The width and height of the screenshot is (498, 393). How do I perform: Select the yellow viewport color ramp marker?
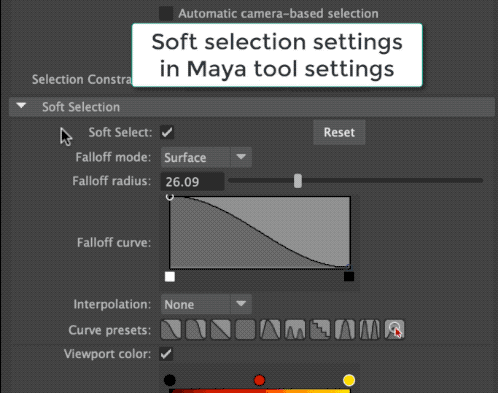(349, 380)
